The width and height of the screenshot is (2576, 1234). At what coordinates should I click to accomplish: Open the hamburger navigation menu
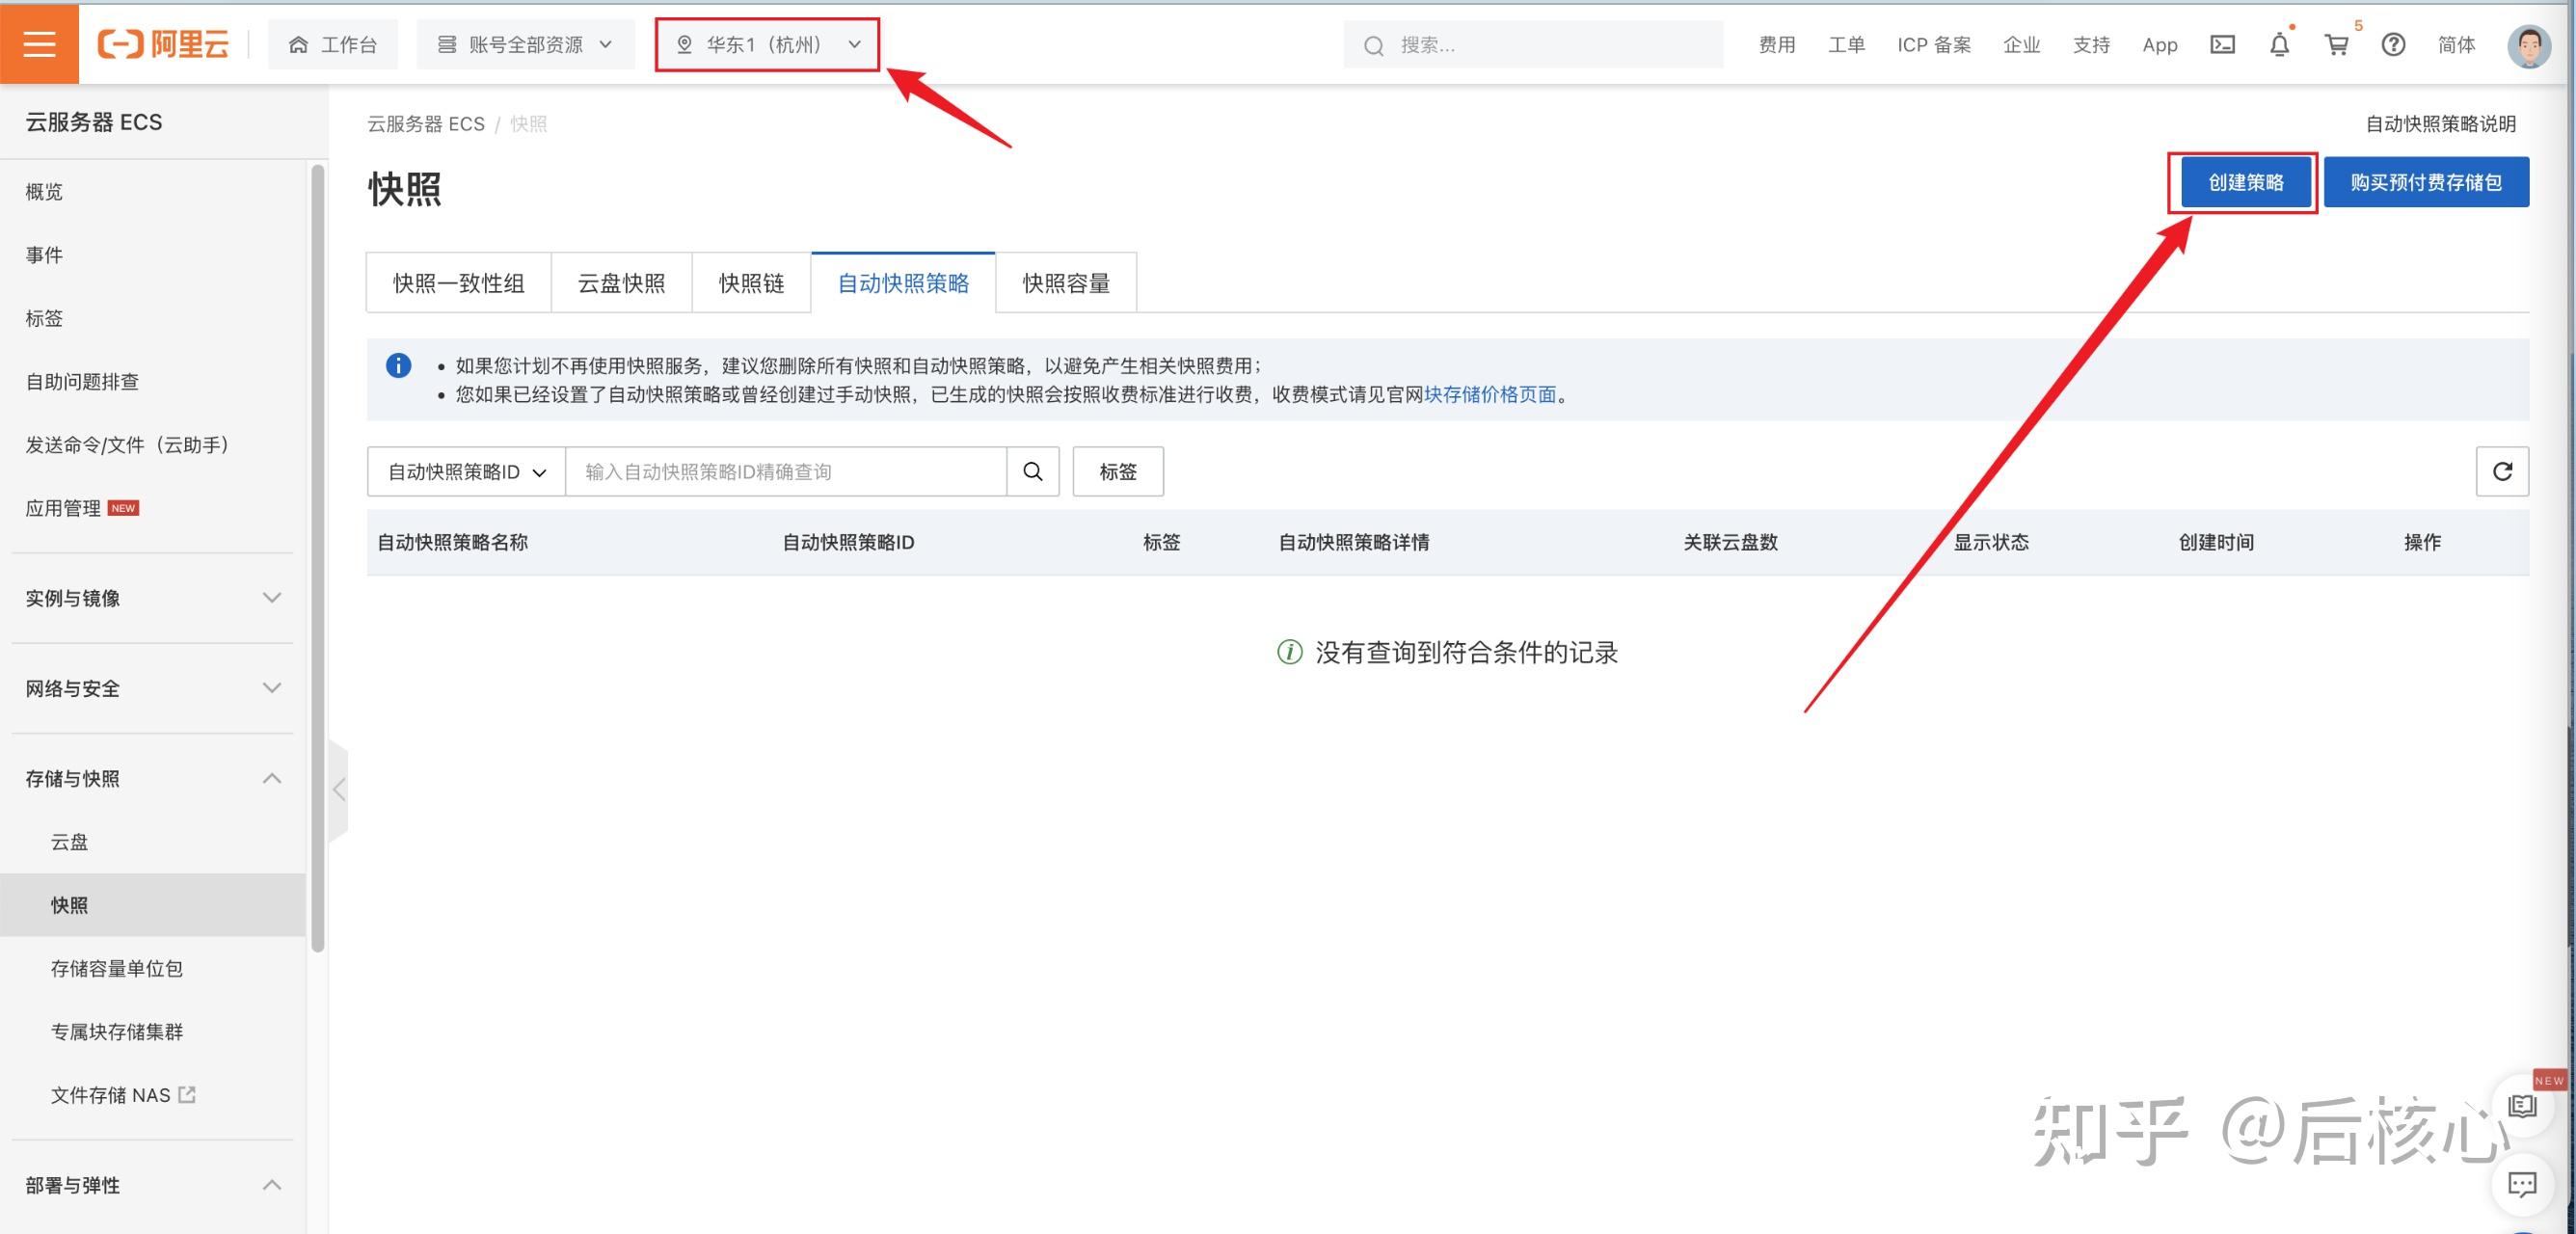39,44
